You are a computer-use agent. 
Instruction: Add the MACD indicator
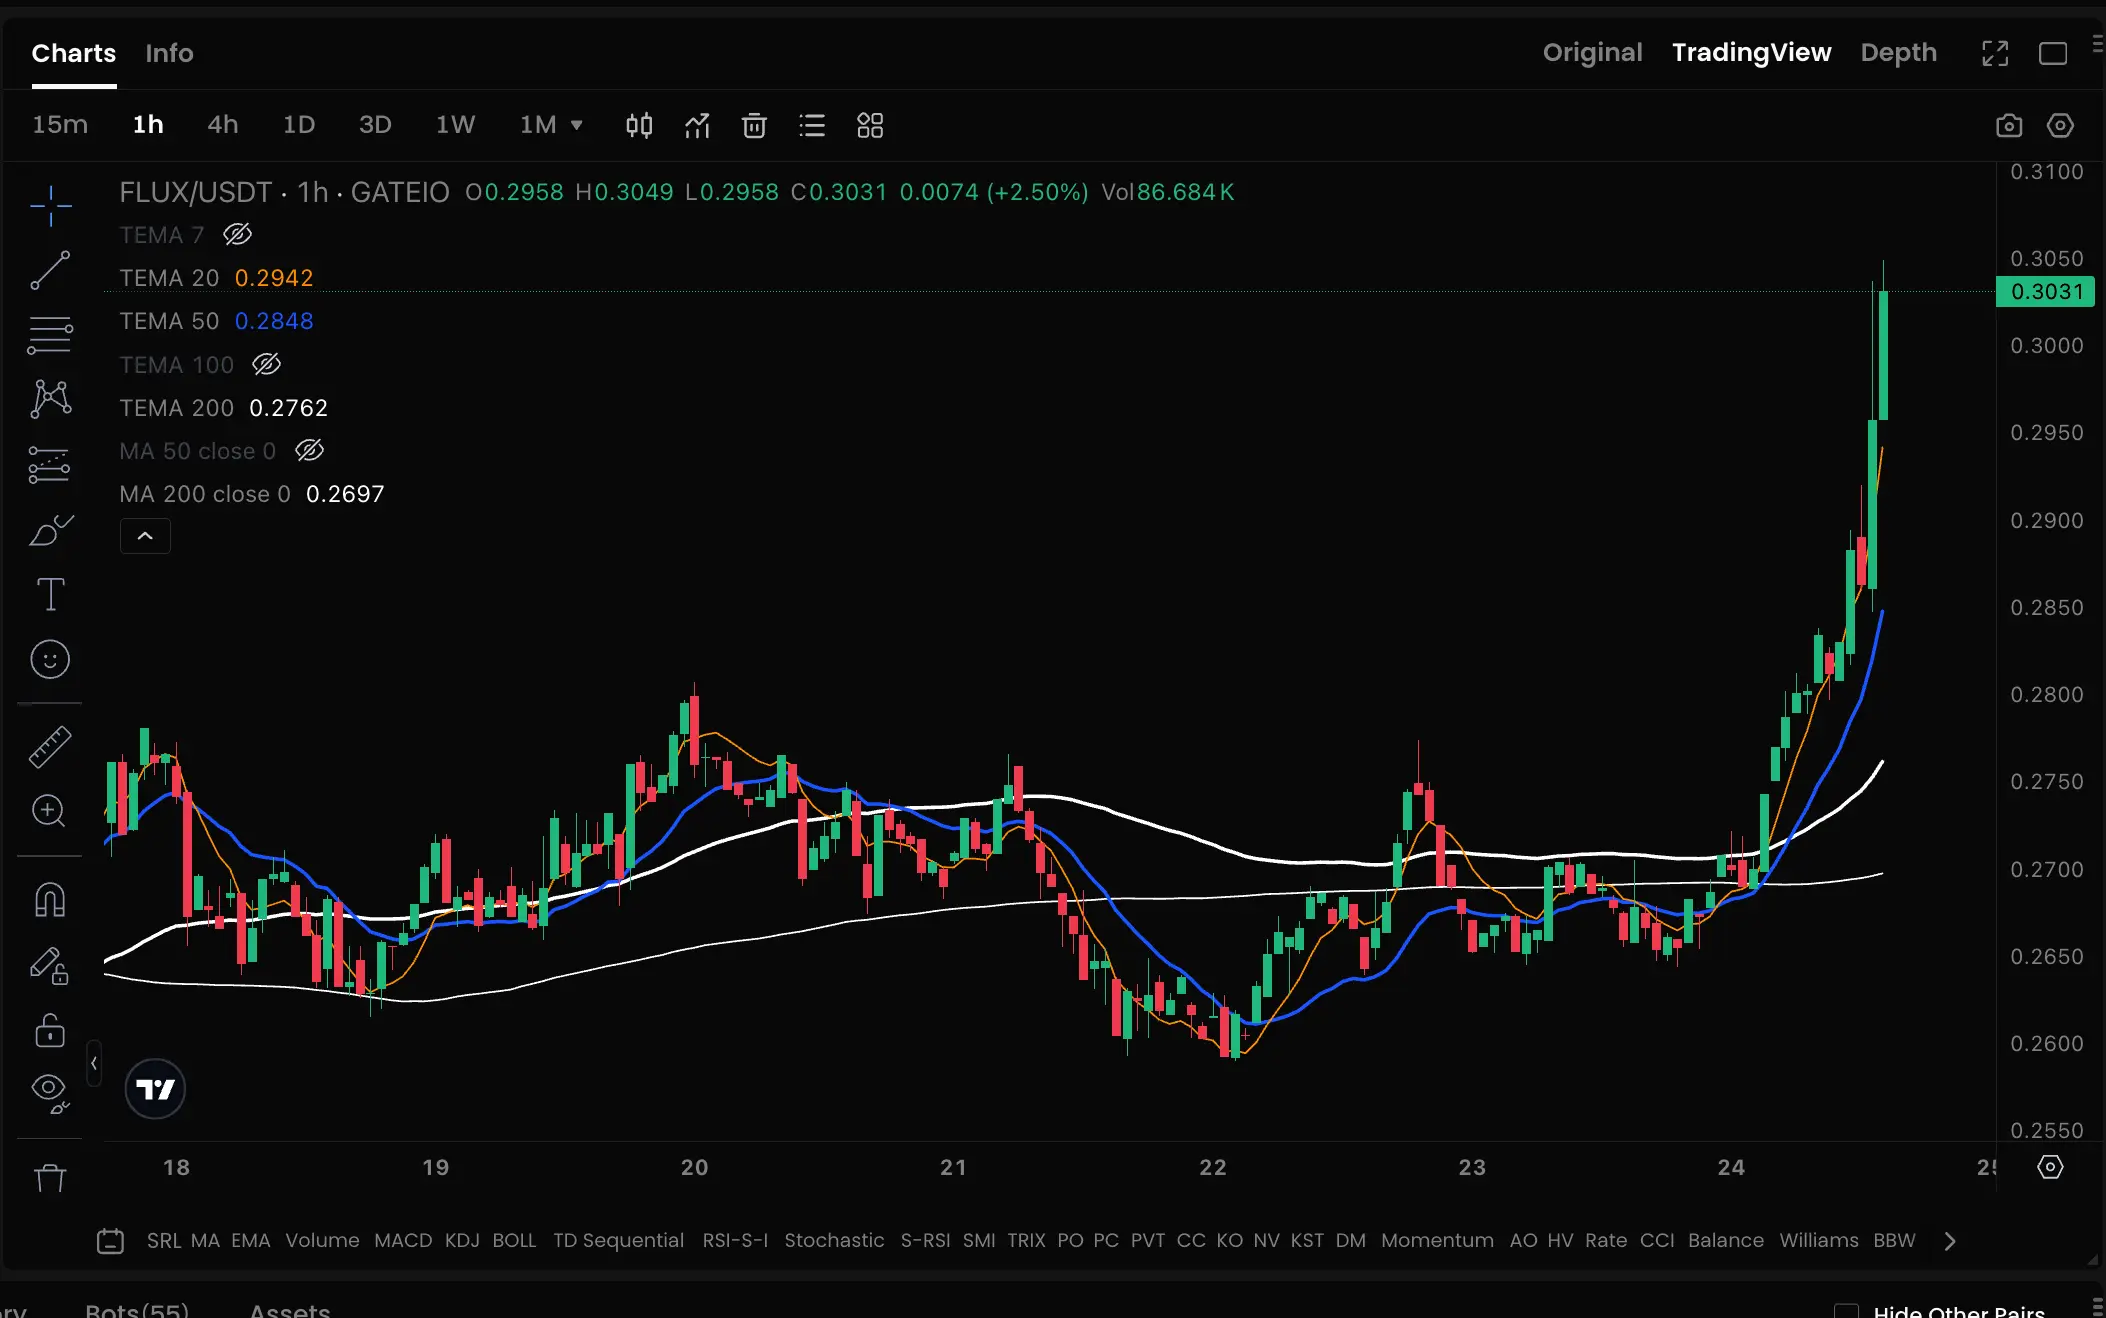402,1240
